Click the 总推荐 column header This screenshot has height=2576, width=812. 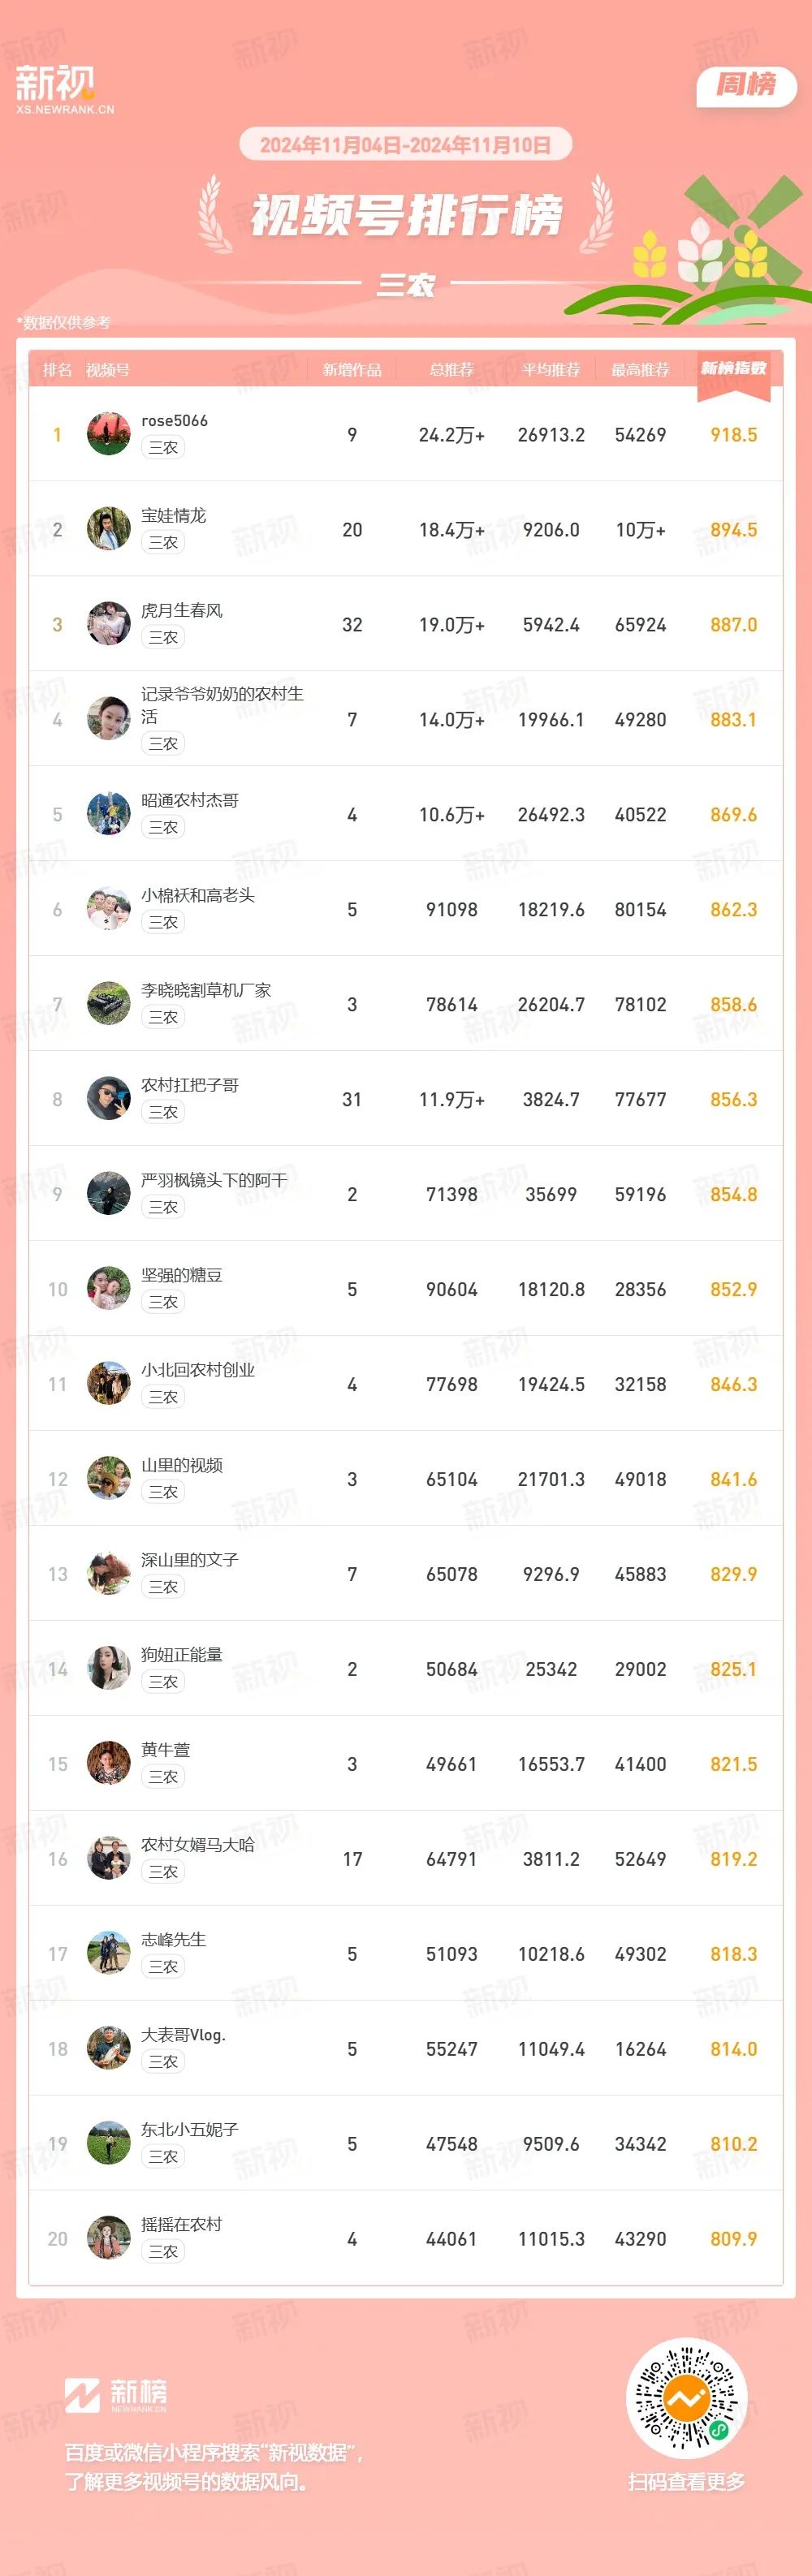click(x=451, y=370)
